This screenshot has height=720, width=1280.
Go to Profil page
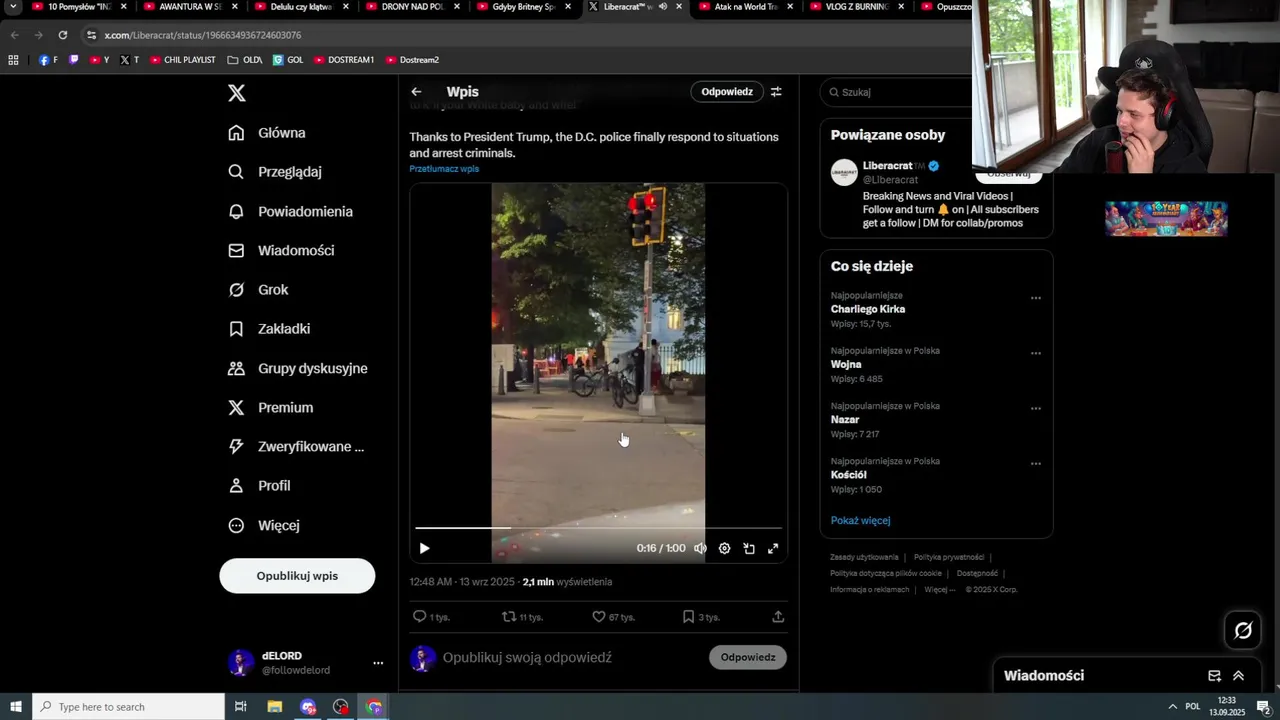(259, 486)
